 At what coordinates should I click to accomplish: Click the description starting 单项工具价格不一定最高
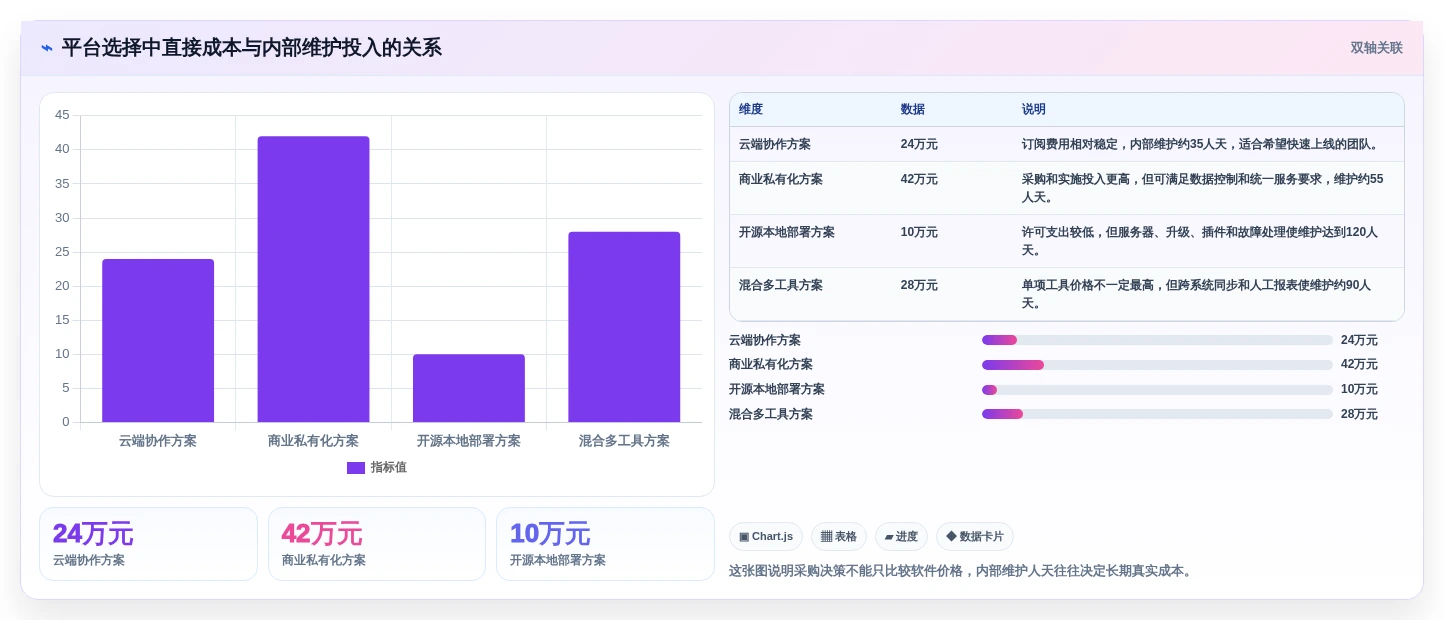click(1197, 294)
